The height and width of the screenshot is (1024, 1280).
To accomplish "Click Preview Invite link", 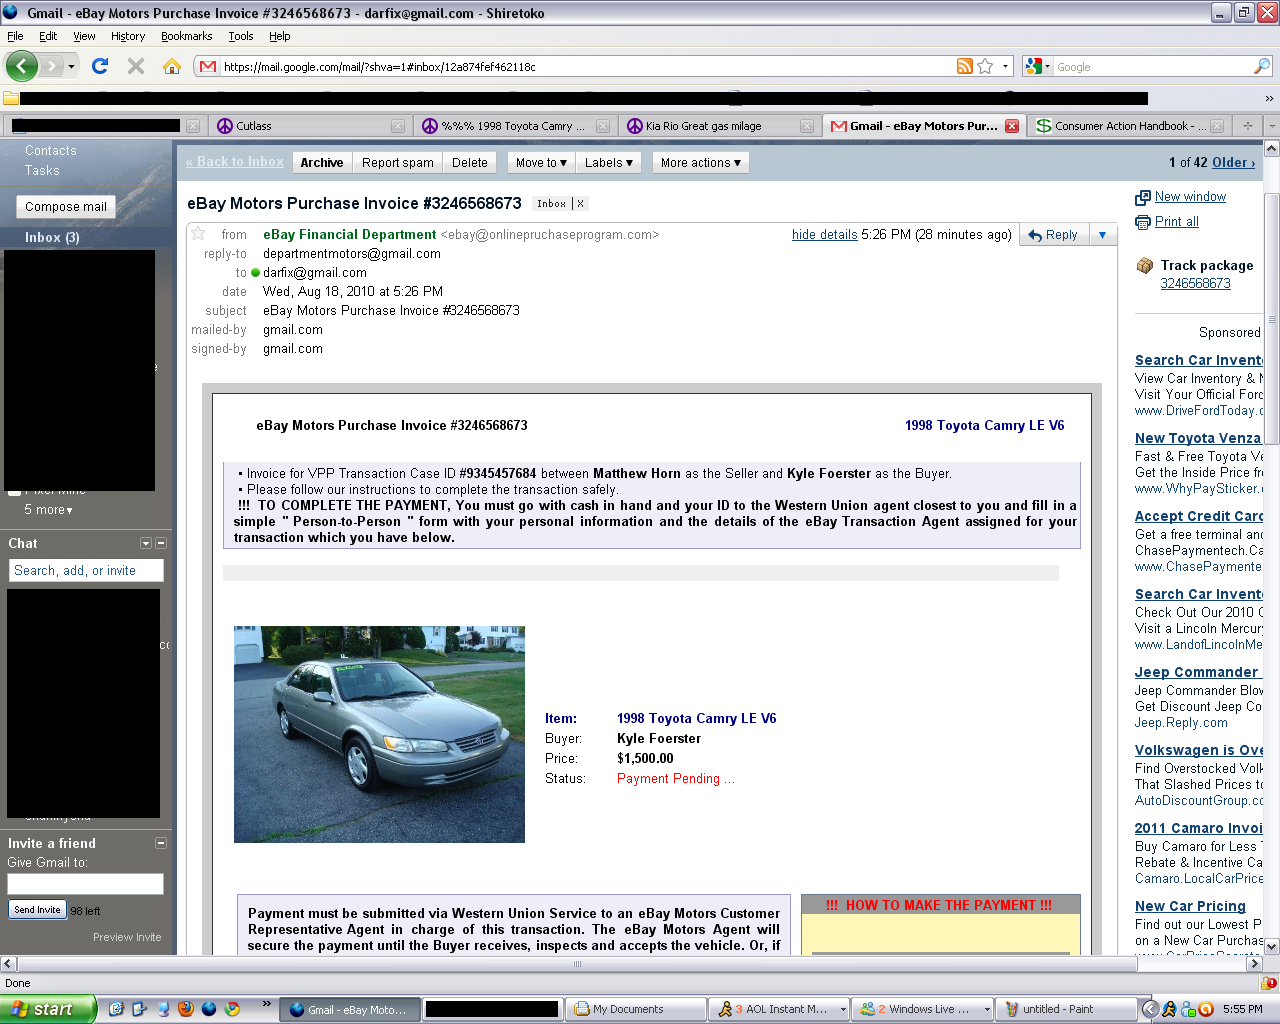I will click(127, 937).
